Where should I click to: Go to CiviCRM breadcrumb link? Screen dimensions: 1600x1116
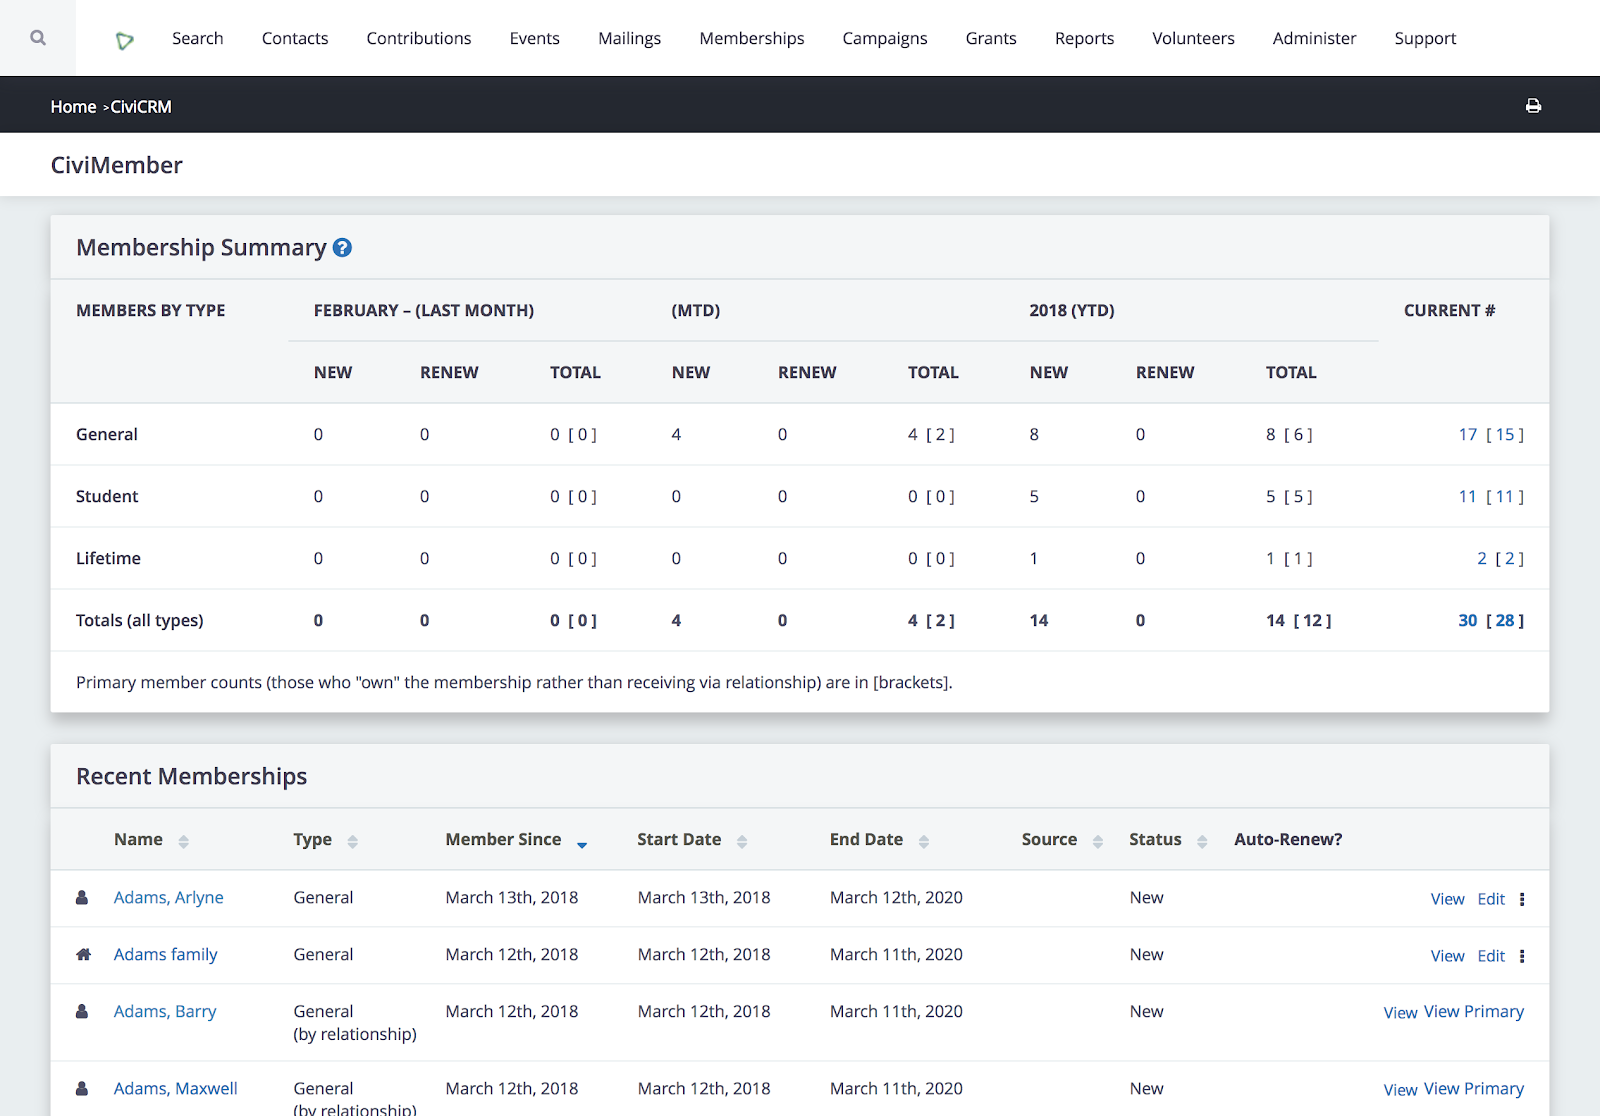[x=141, y=106]
